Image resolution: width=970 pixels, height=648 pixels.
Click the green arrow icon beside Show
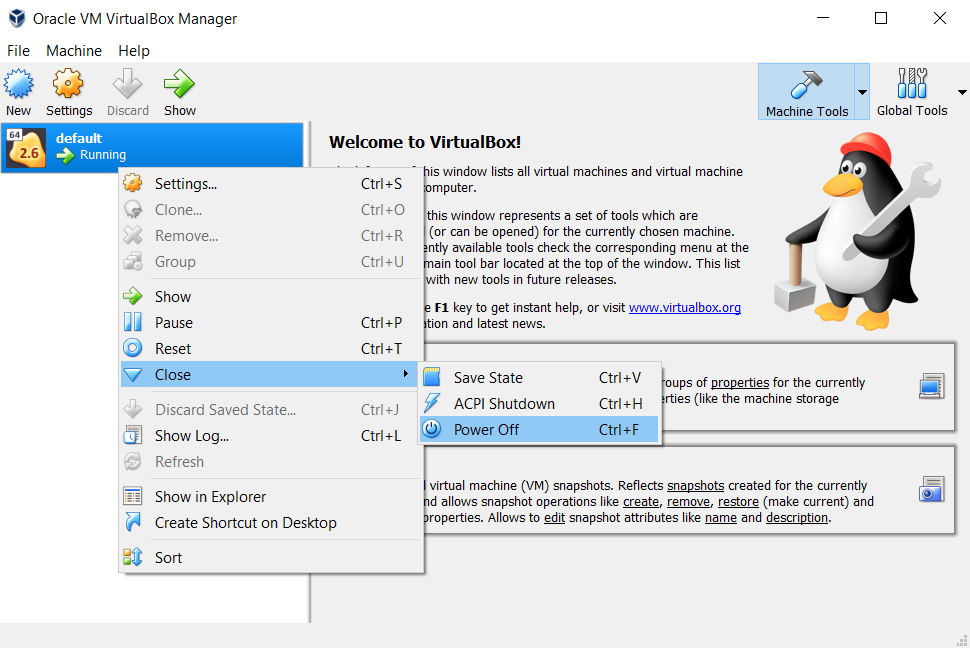pos(132,296)
